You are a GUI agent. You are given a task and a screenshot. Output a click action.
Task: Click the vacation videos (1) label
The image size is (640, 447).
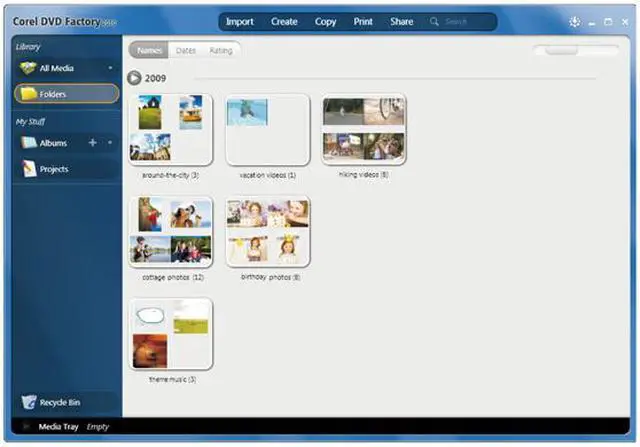tap(267, 175)
